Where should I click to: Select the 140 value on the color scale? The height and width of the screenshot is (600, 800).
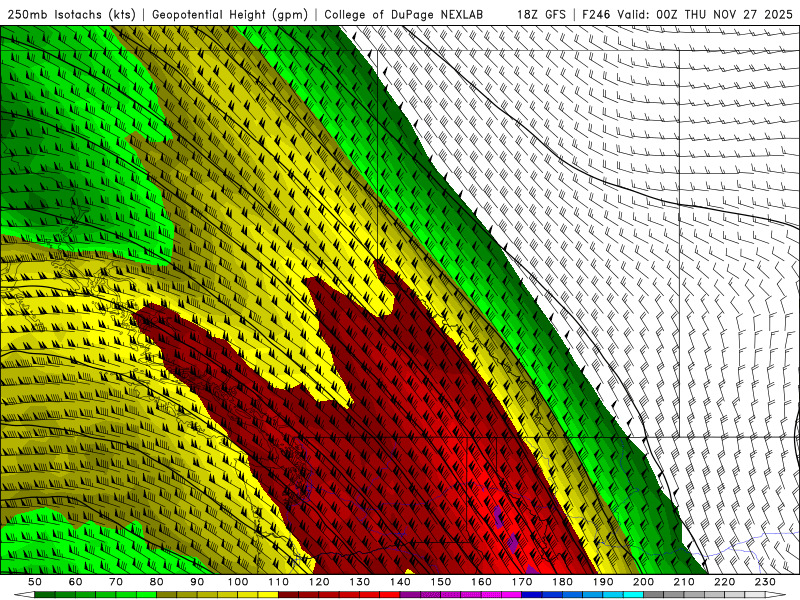400,582
